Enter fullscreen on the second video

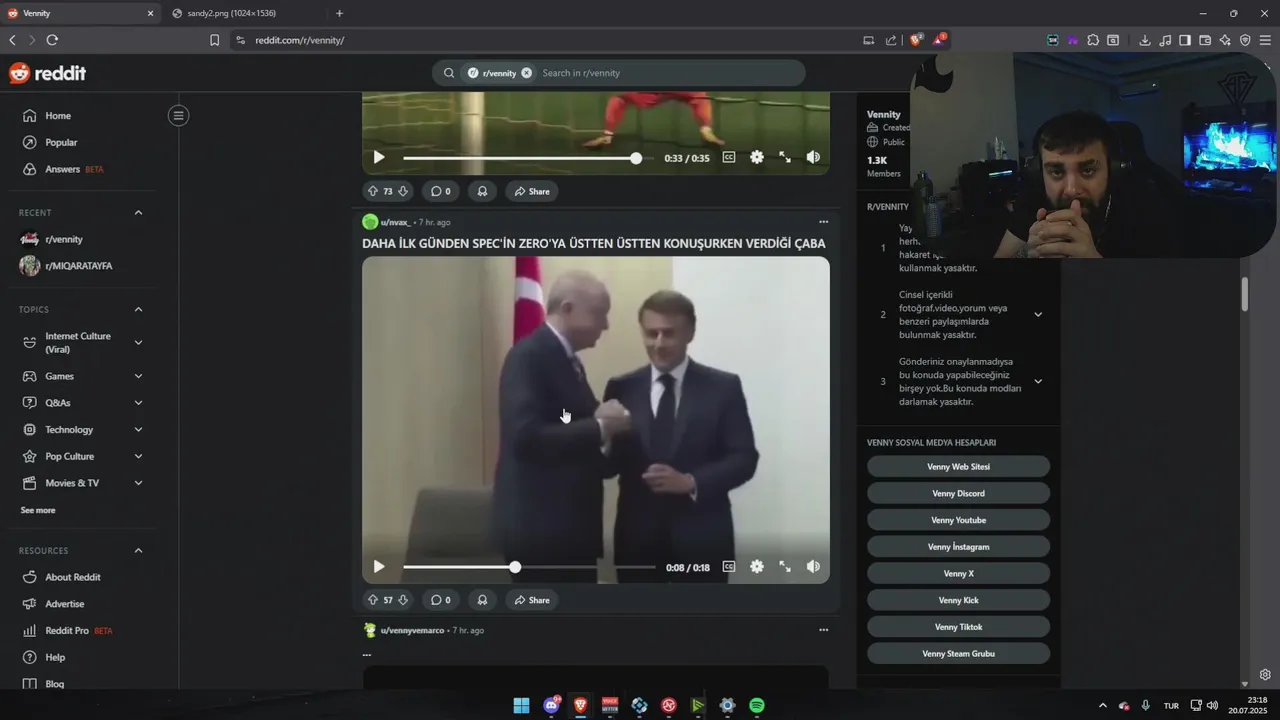[x=785, y=566]
